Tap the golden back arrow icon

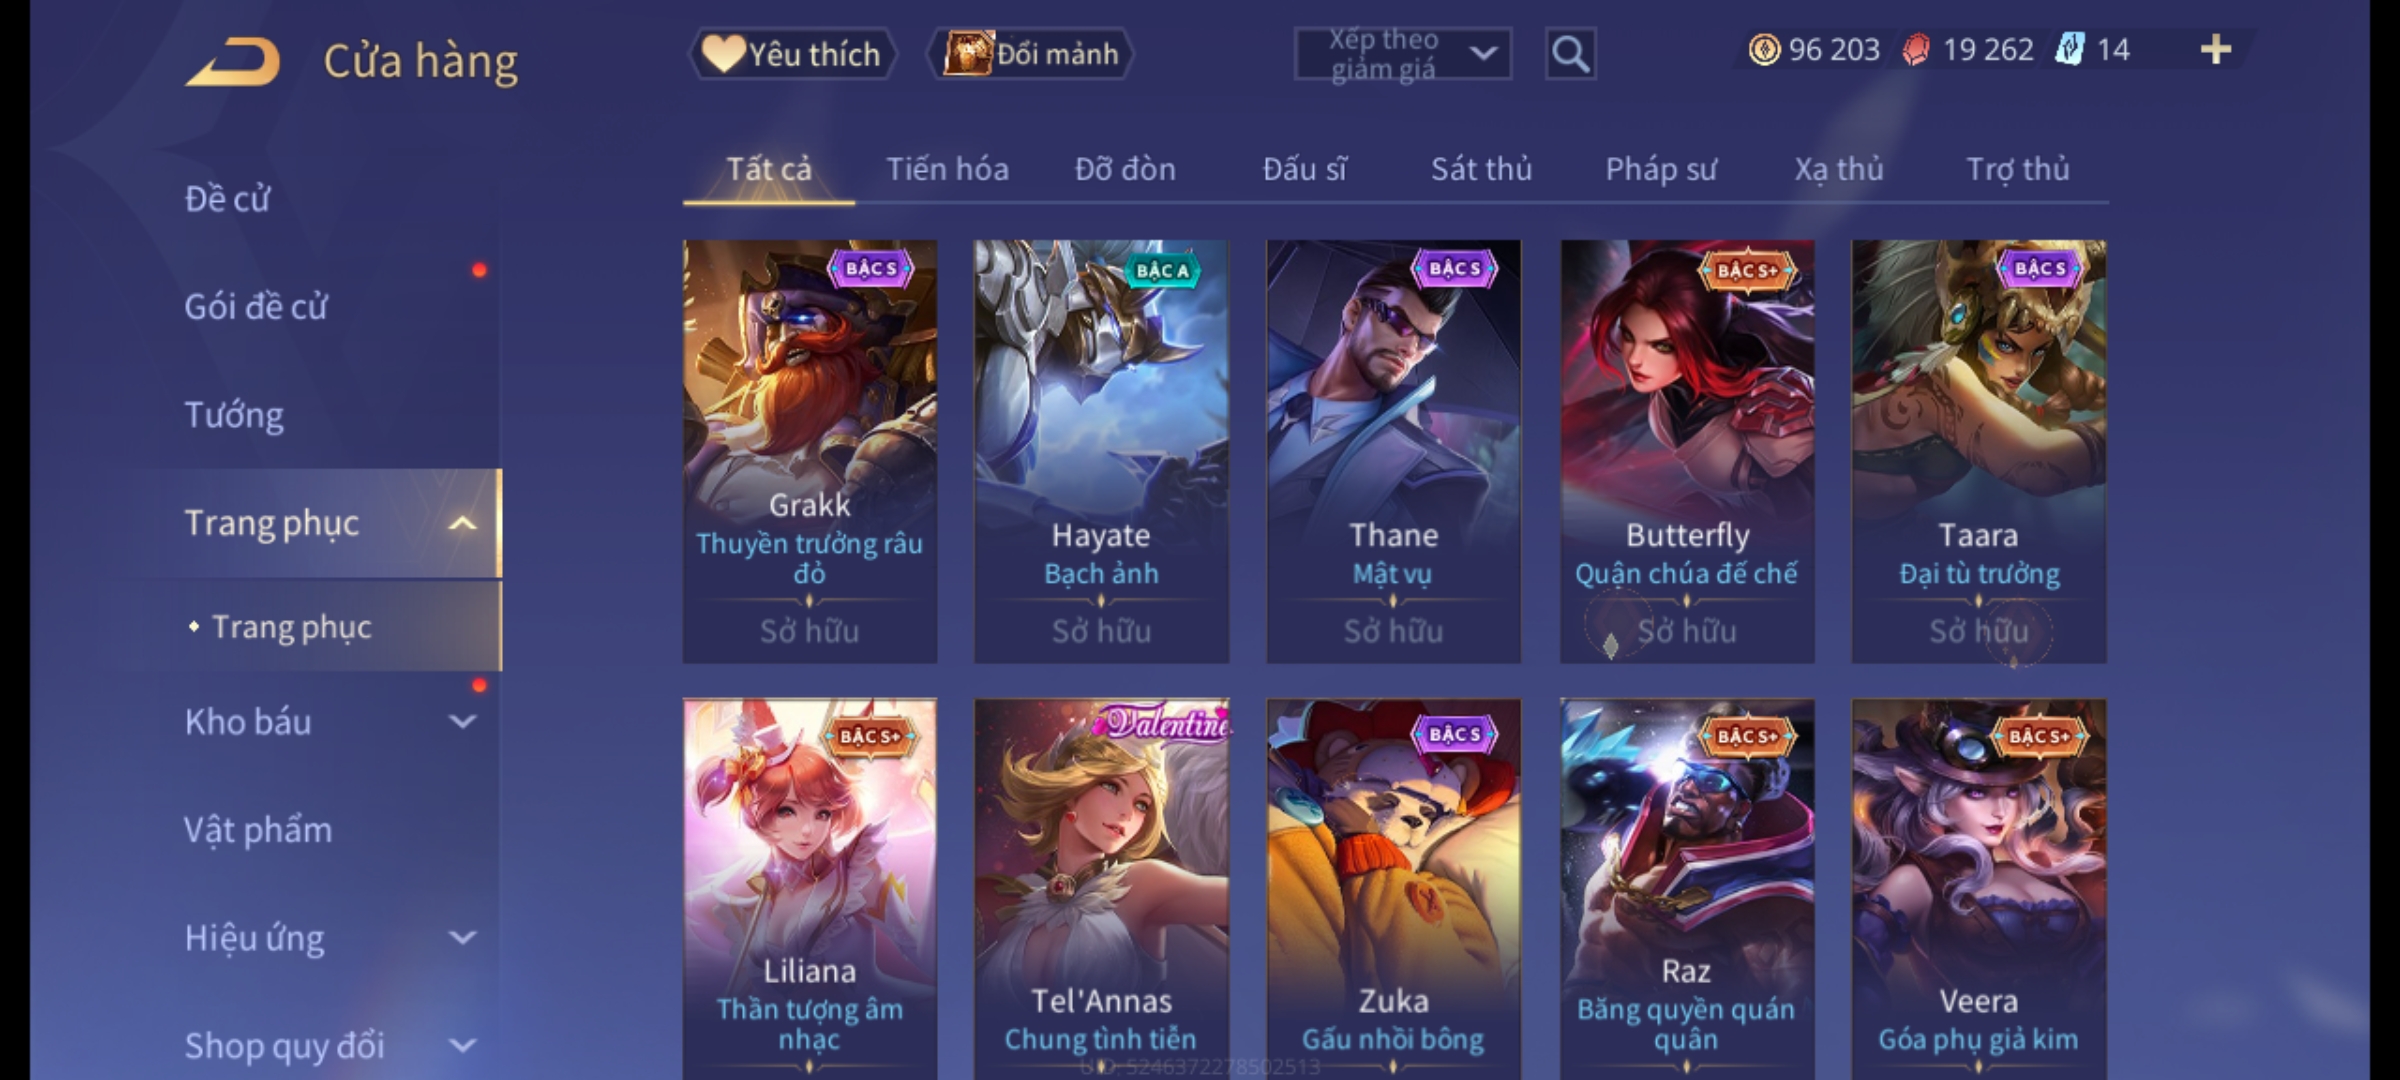point(234,62)
